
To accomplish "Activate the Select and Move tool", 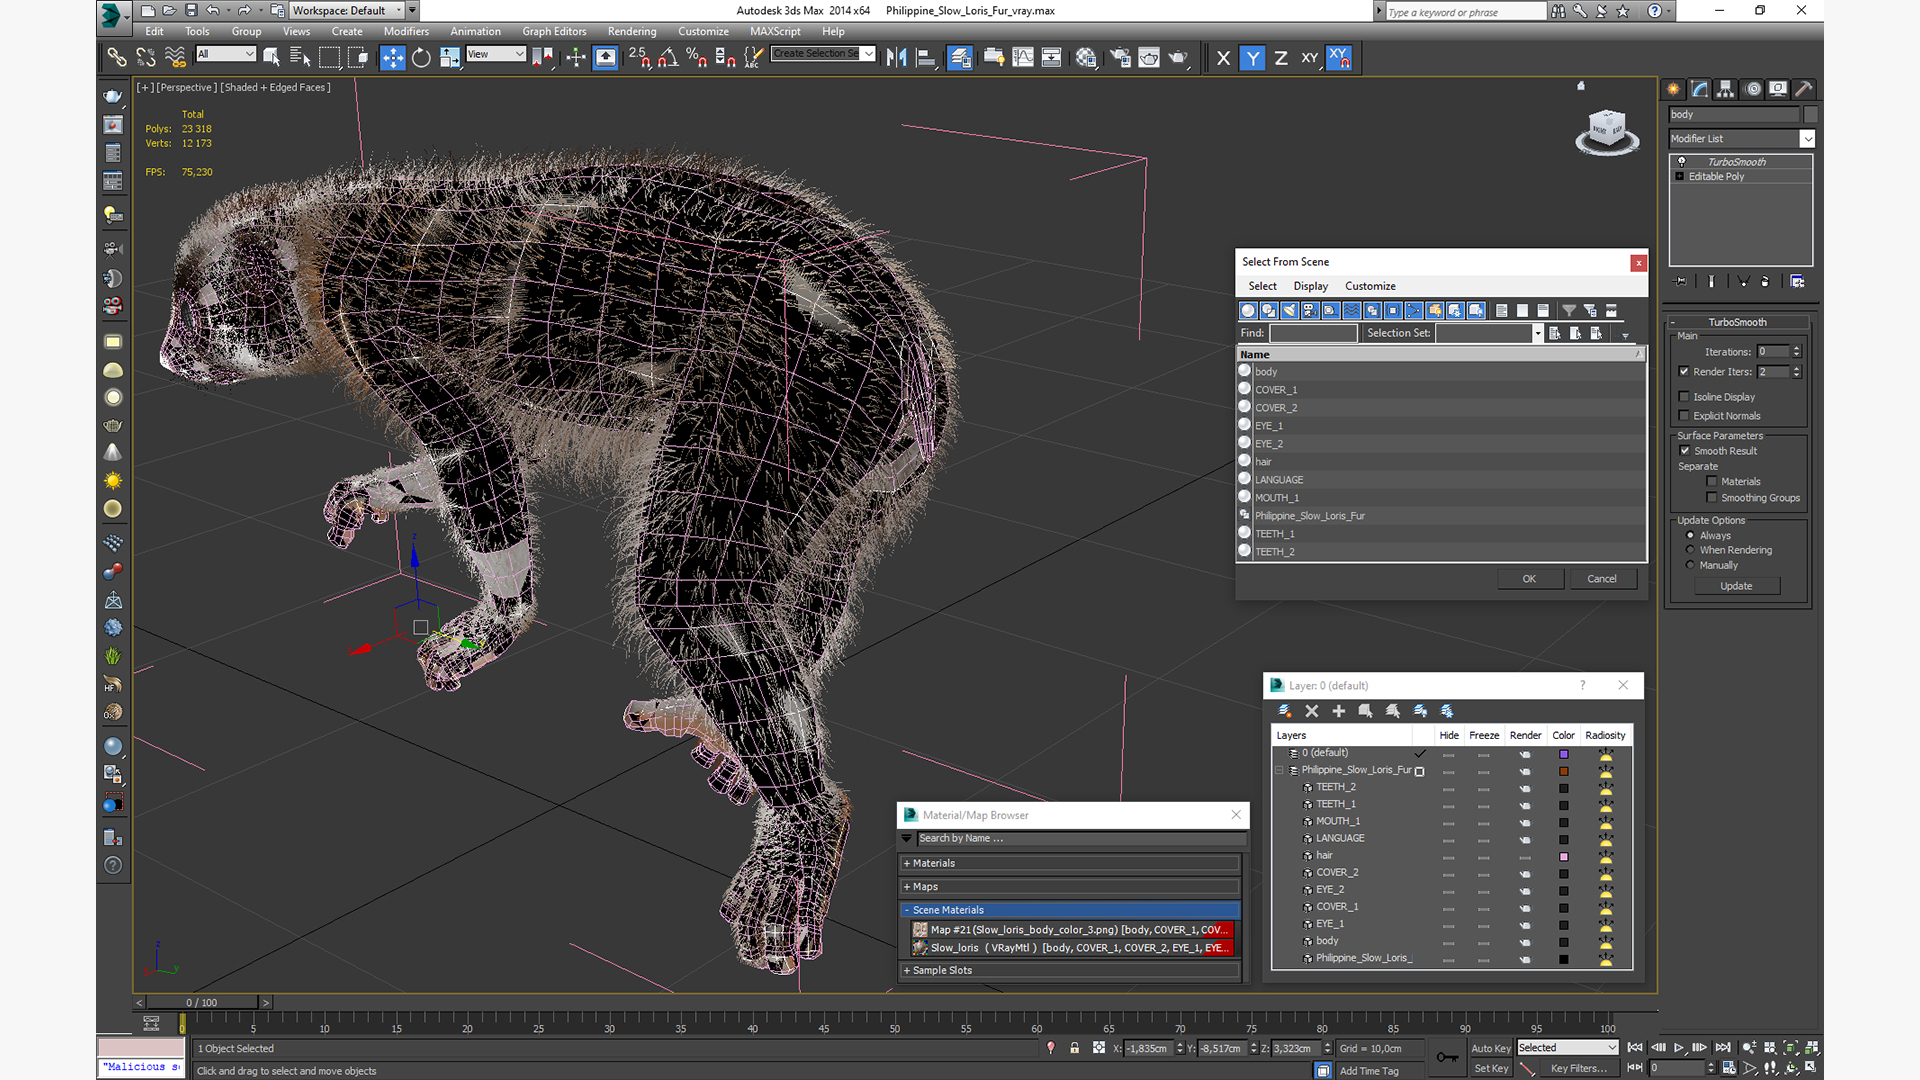I will pyautogui.click(x=393, y=58).
